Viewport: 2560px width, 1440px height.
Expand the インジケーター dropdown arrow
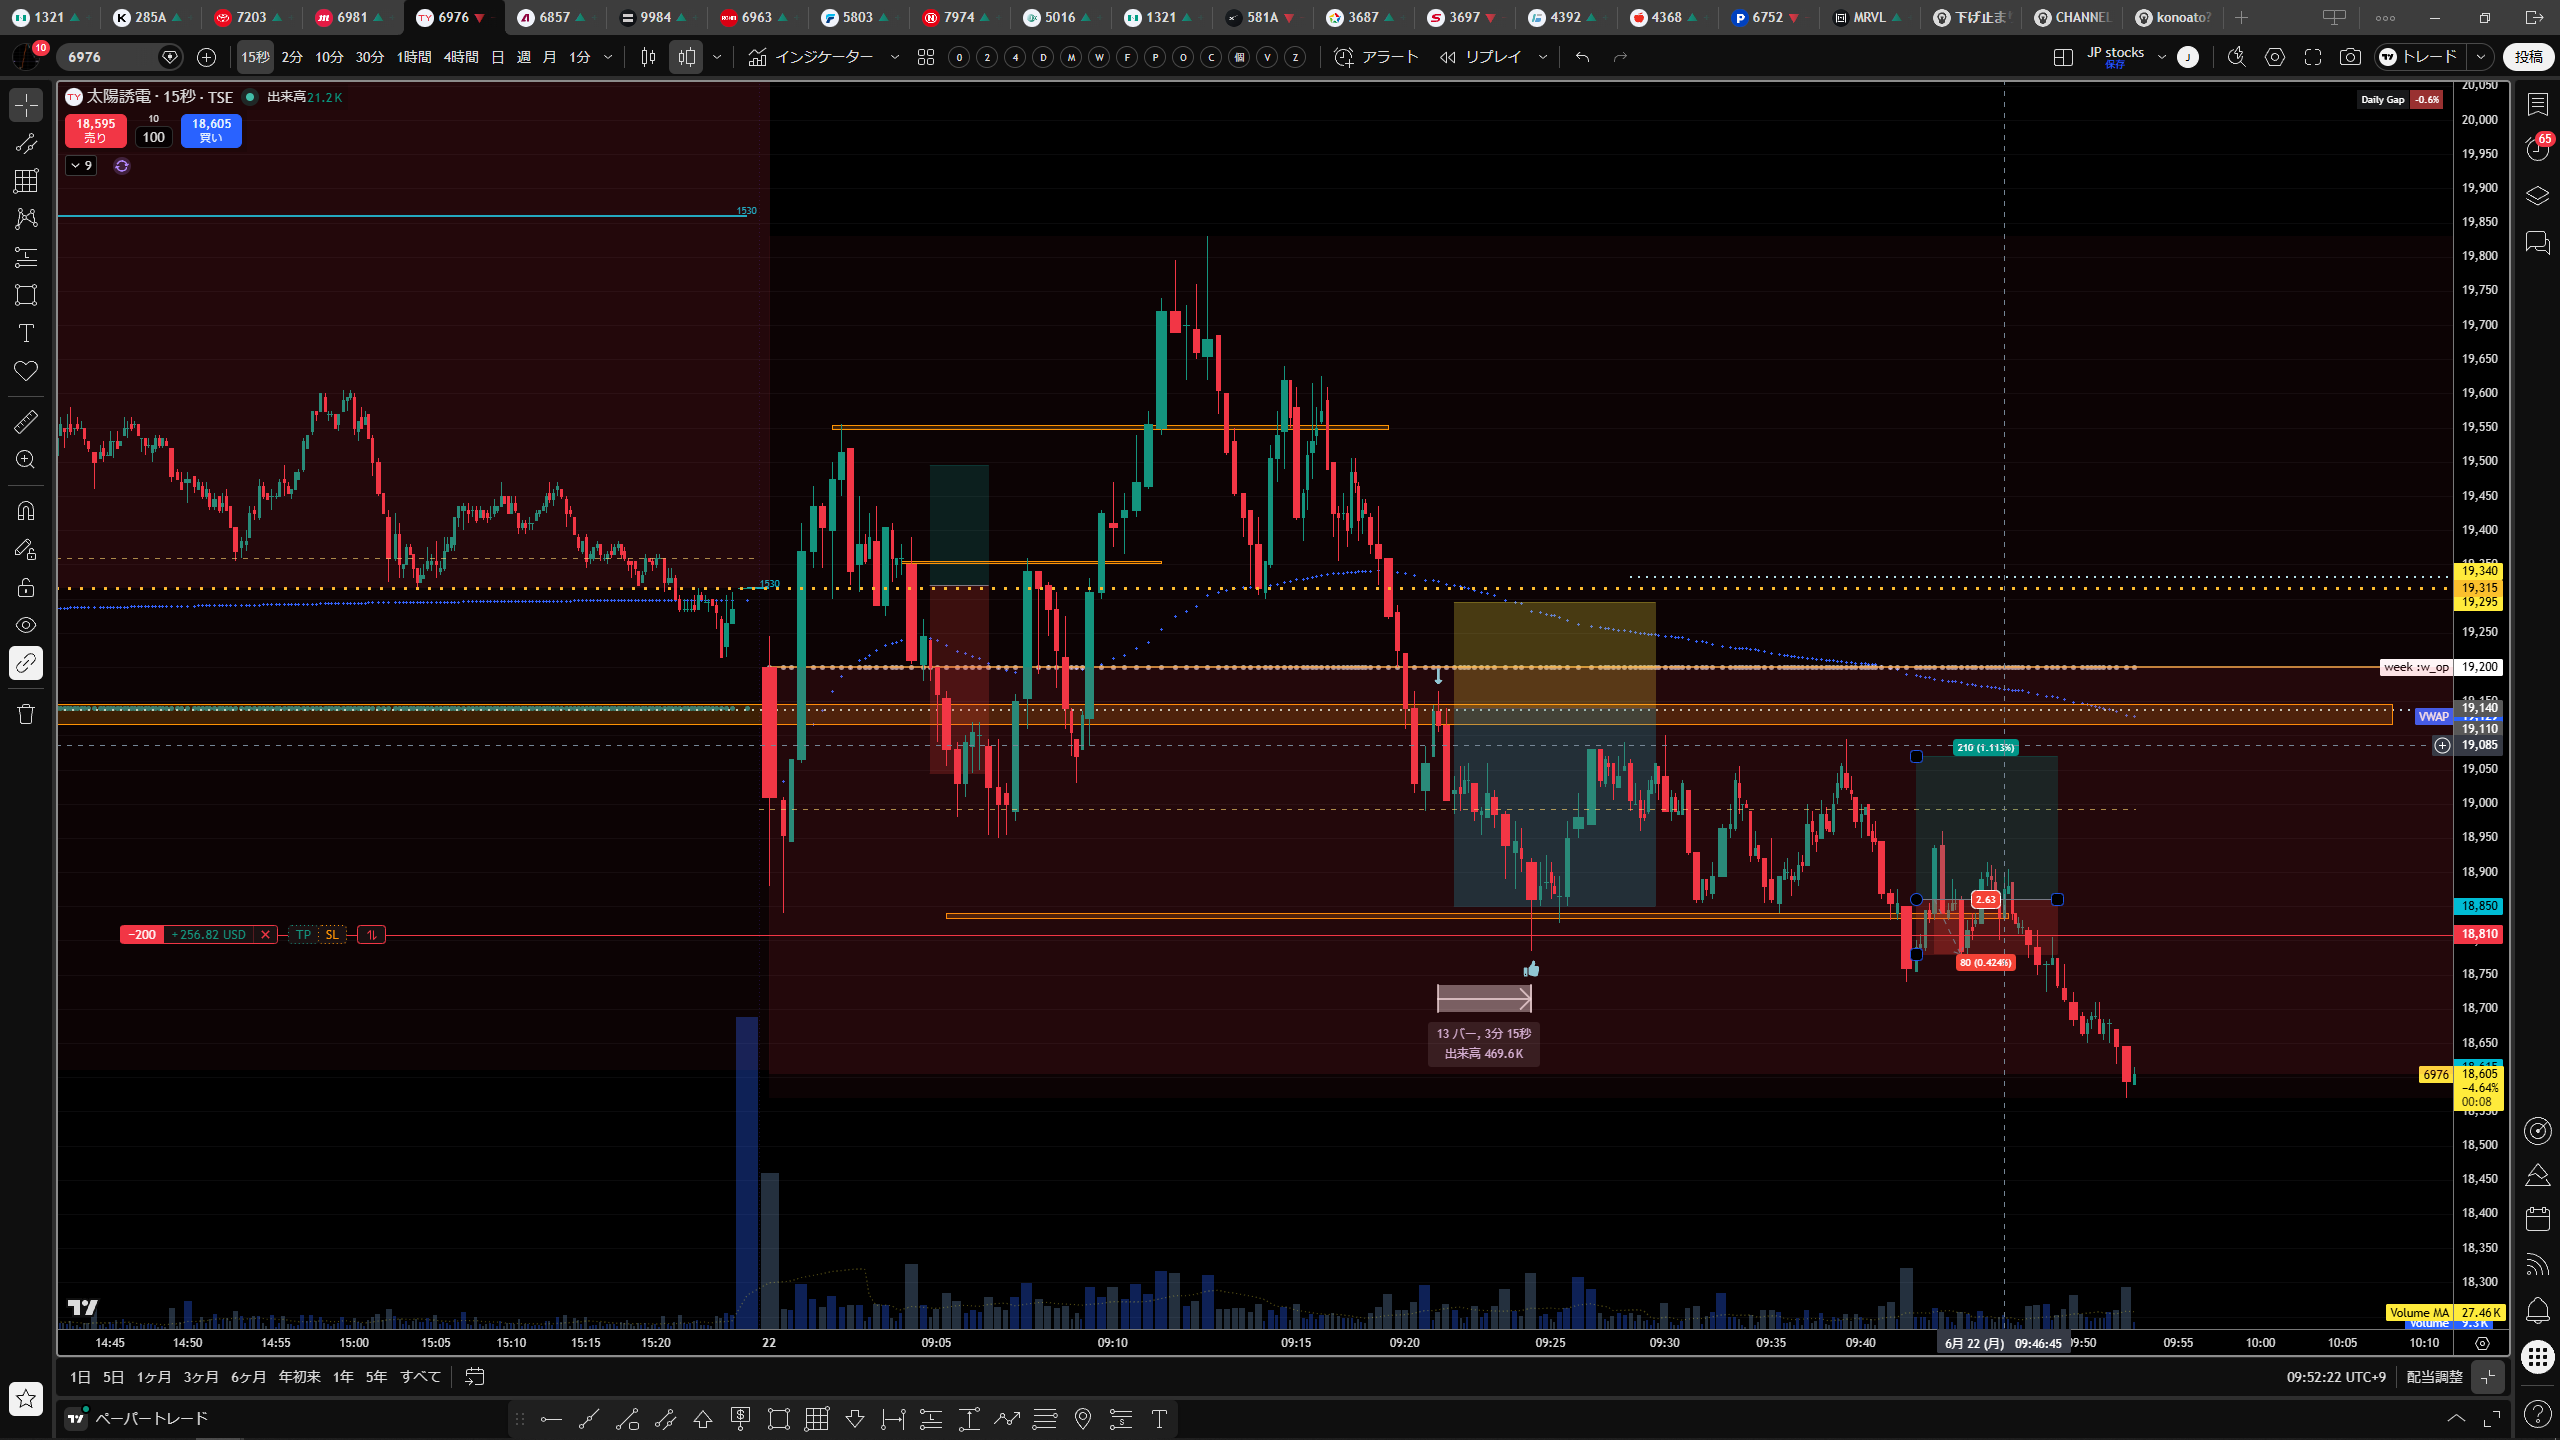[x=895, y=57]
